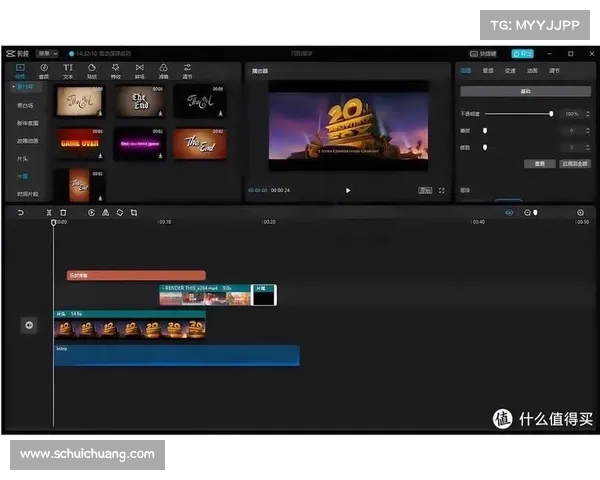This screenshot has width=600, height=480.
Task: Select the 20th Century Fox intro clip on timeline
Action: (x=130, y=325)
